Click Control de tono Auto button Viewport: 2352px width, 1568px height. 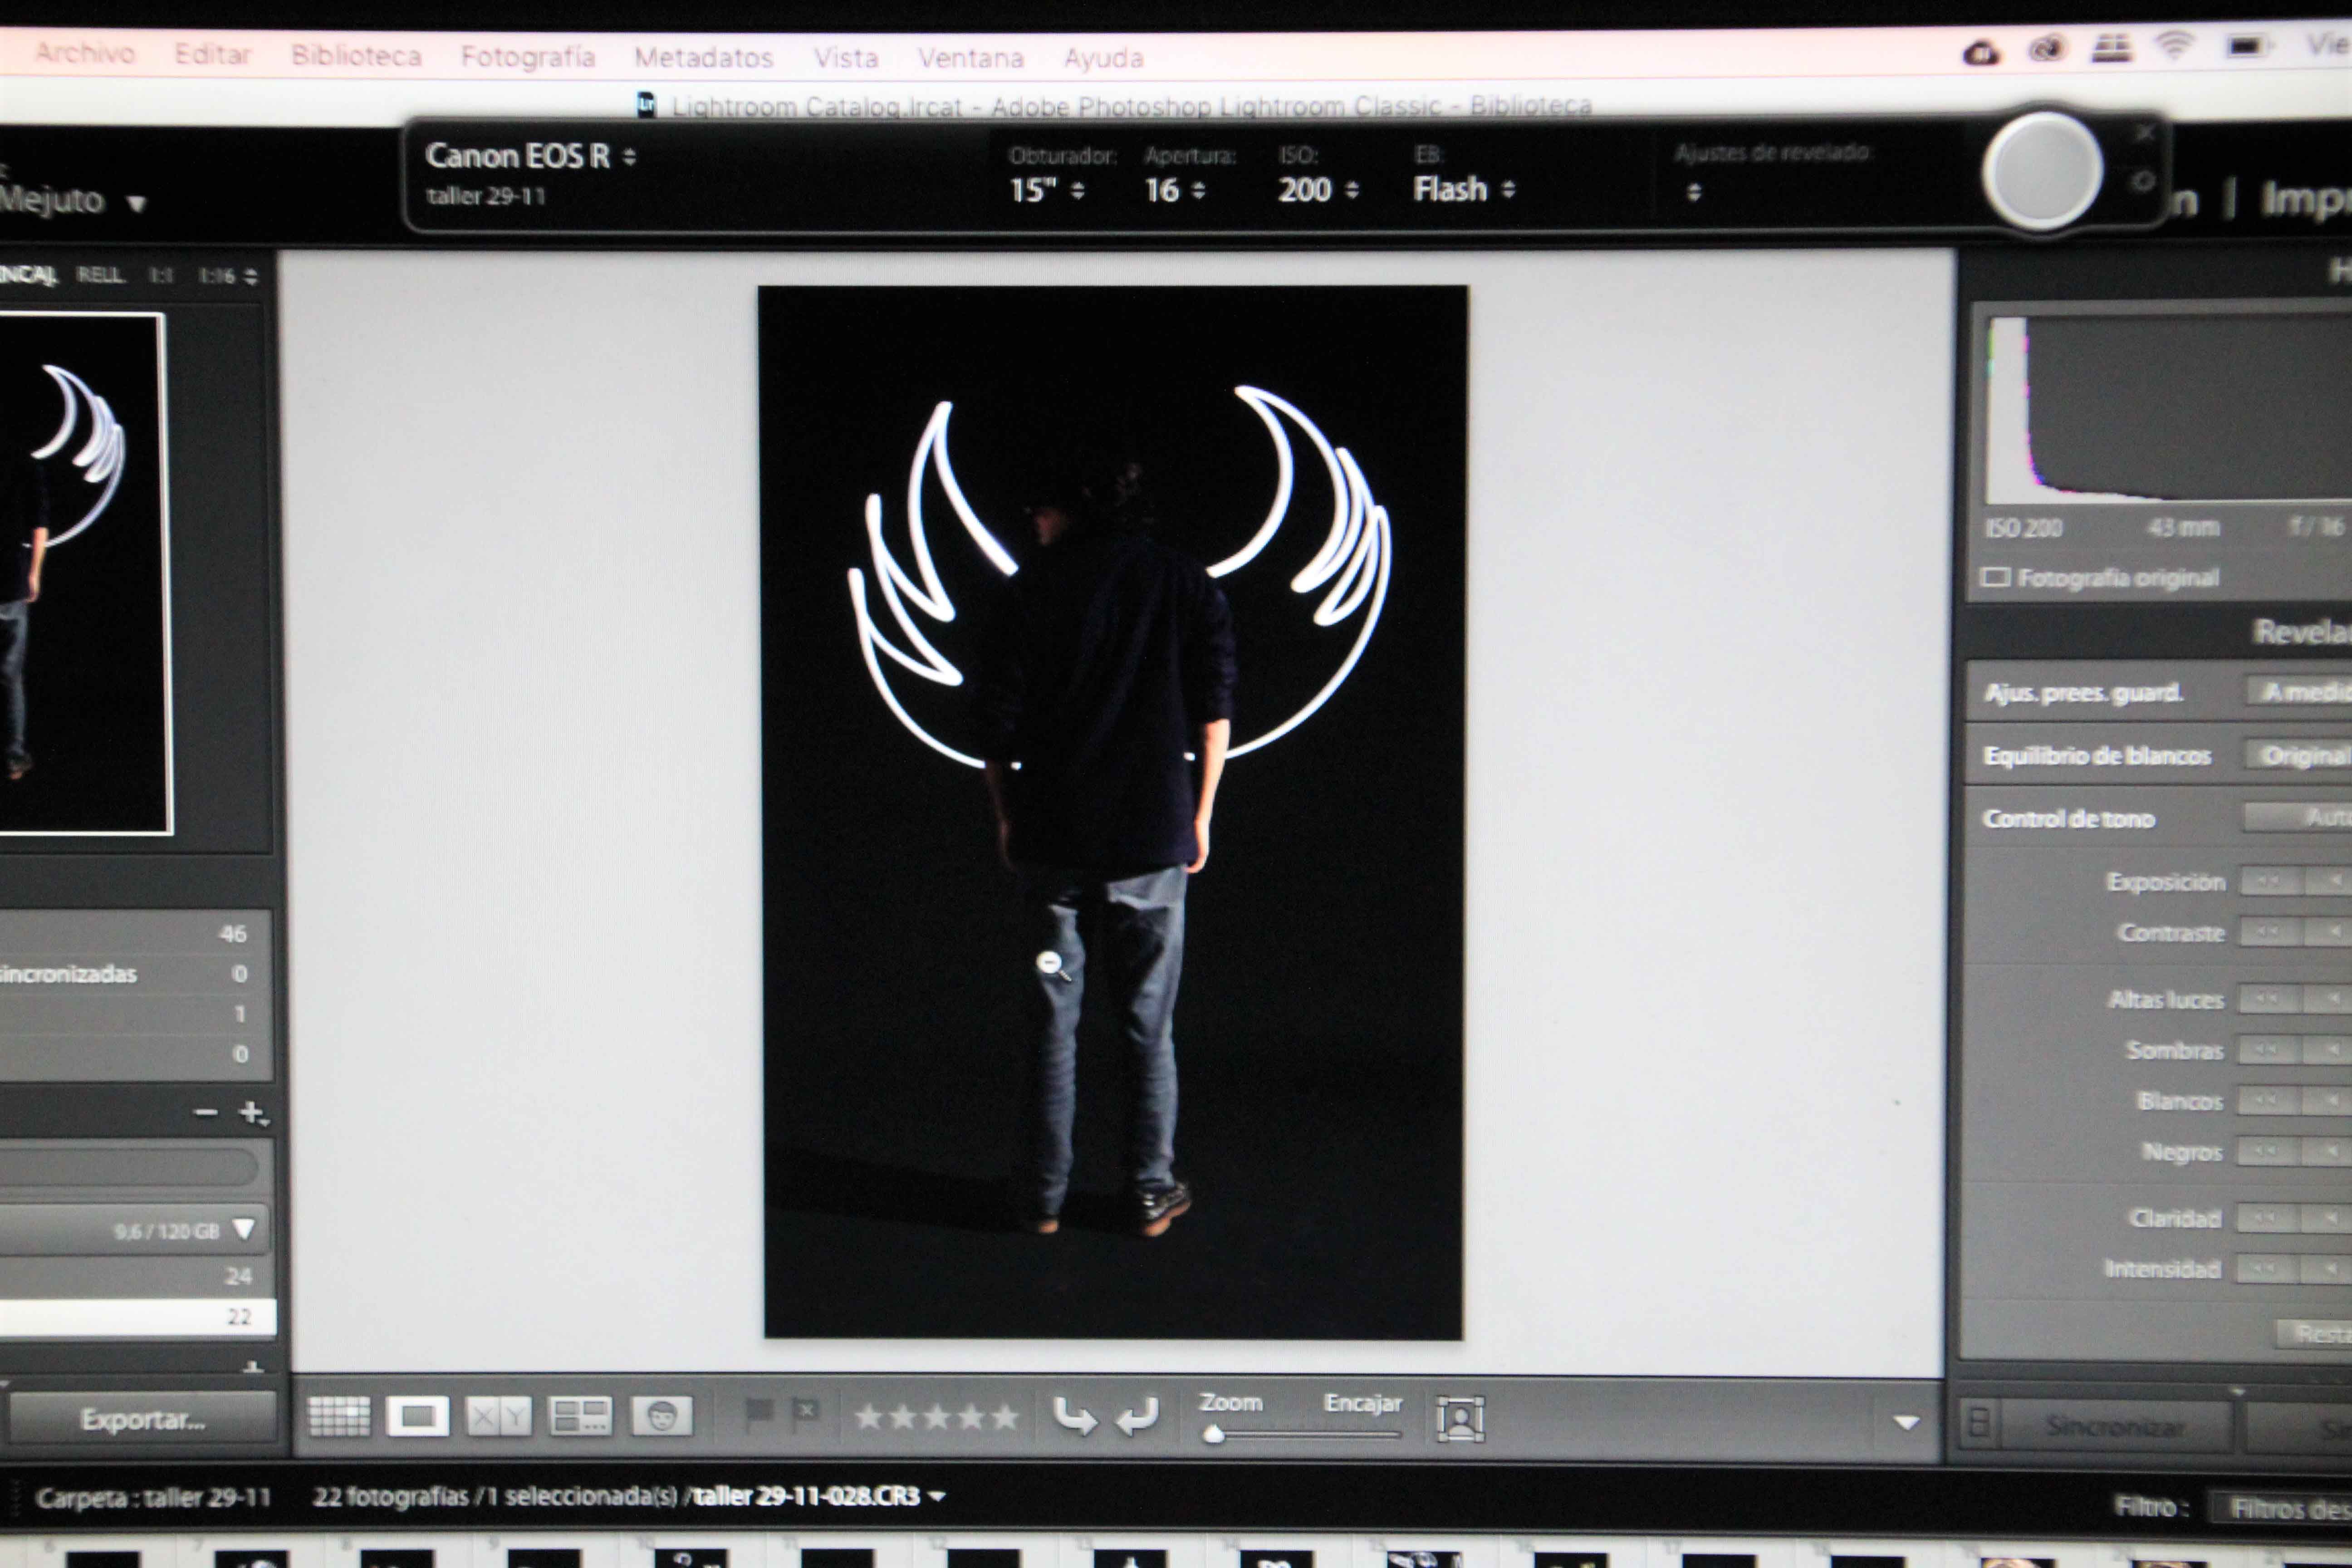point(2299,817)
